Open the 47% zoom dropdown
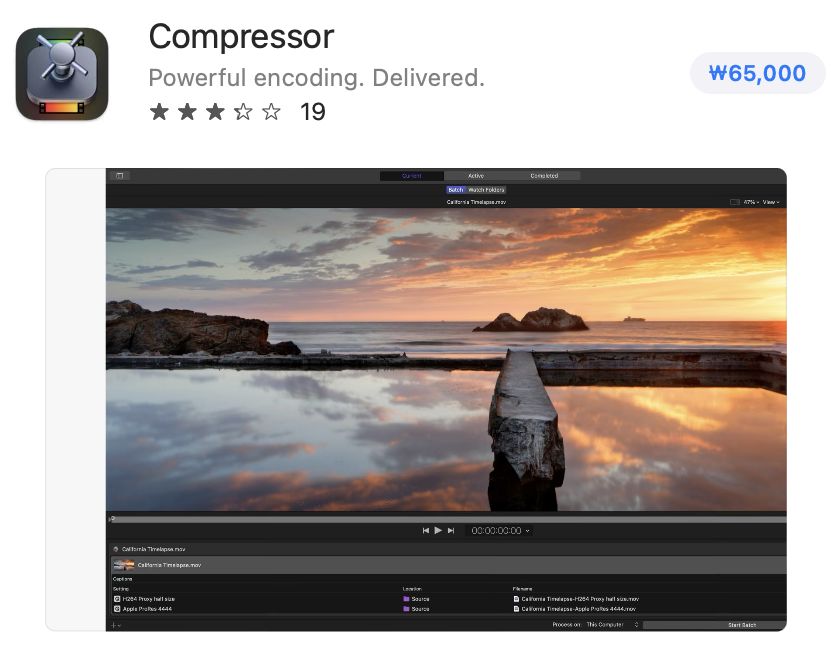The image size is (840, 654). pos(751,202)
